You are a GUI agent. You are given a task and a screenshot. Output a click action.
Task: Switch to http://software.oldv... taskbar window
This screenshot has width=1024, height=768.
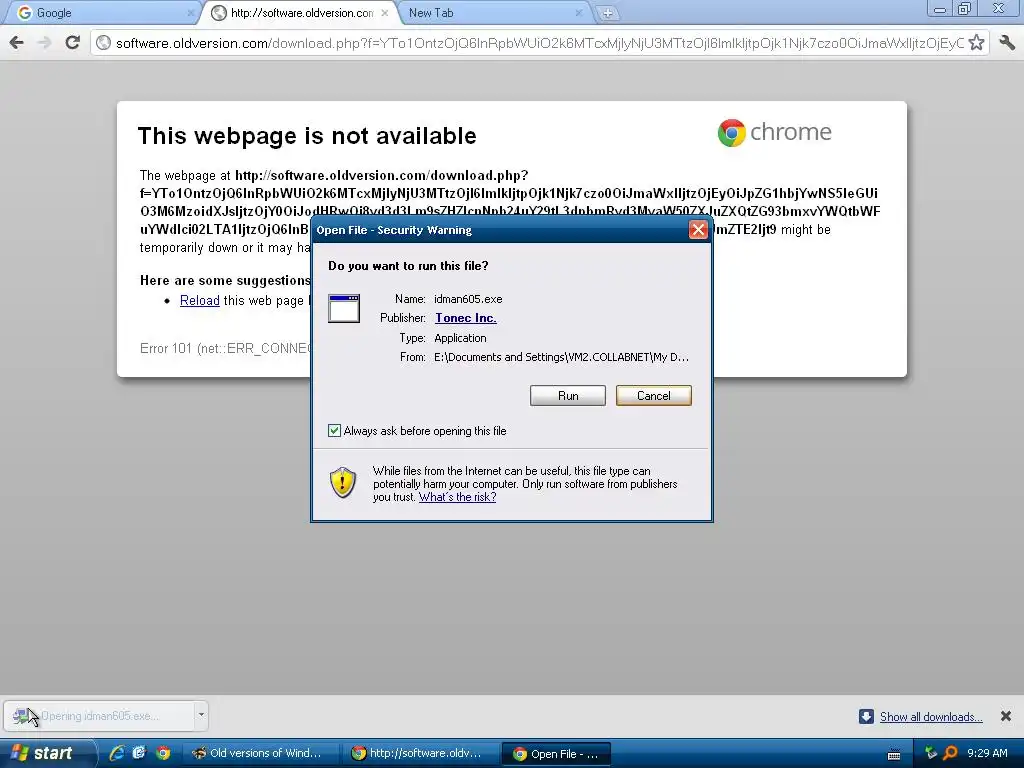pyautogui.click(x=421, y=754)
